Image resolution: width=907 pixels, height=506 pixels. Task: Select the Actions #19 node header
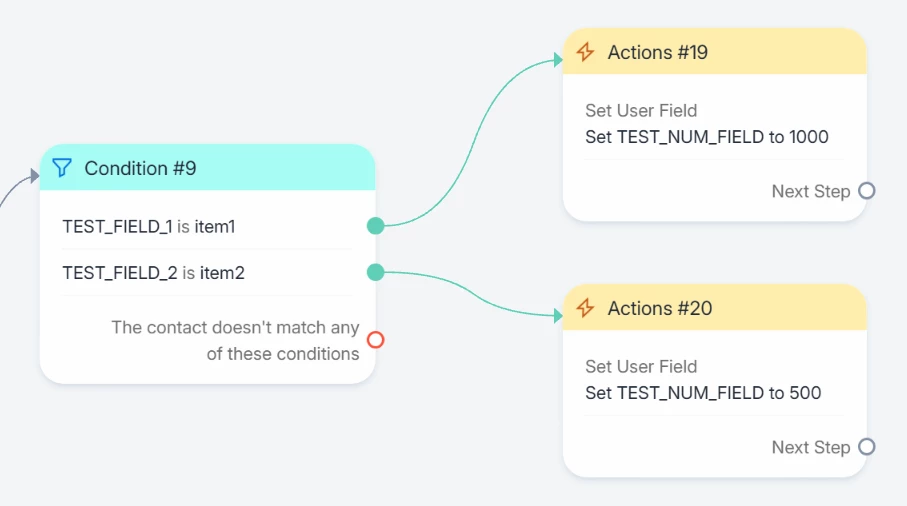[657, 52]
